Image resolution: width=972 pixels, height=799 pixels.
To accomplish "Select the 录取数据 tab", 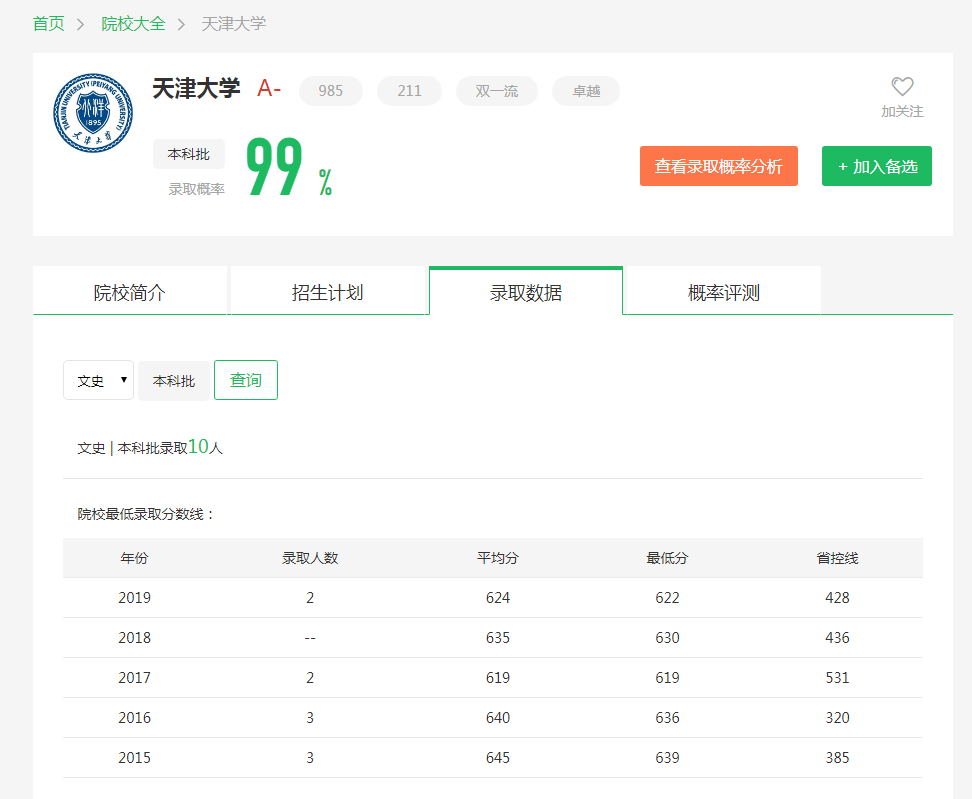I will 526,292.
